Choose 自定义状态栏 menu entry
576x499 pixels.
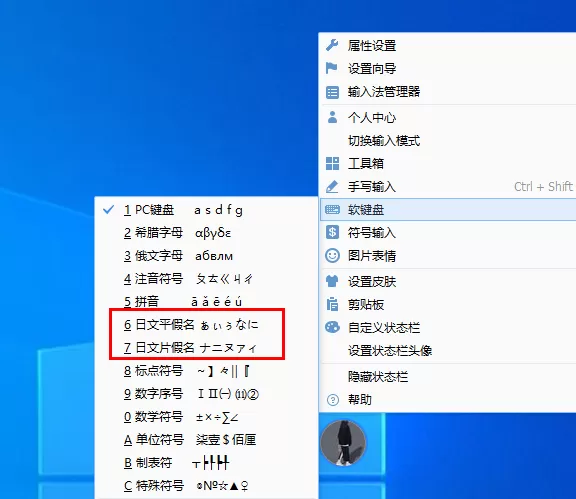pos(447,327)
